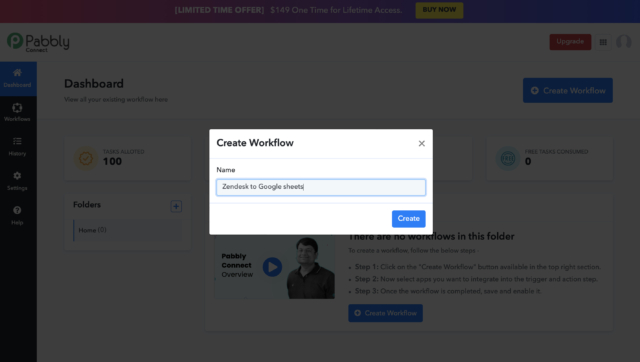Click the Folders panel heading
The height and width of the screenshot is (362, 640).
pyautogui.click(x=87, y=205)
